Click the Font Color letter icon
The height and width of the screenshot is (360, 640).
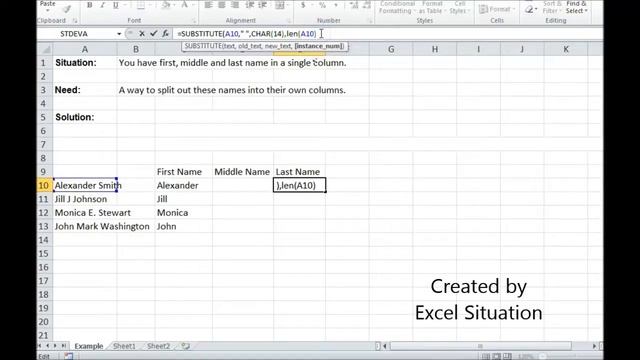[x=184, y=5]
